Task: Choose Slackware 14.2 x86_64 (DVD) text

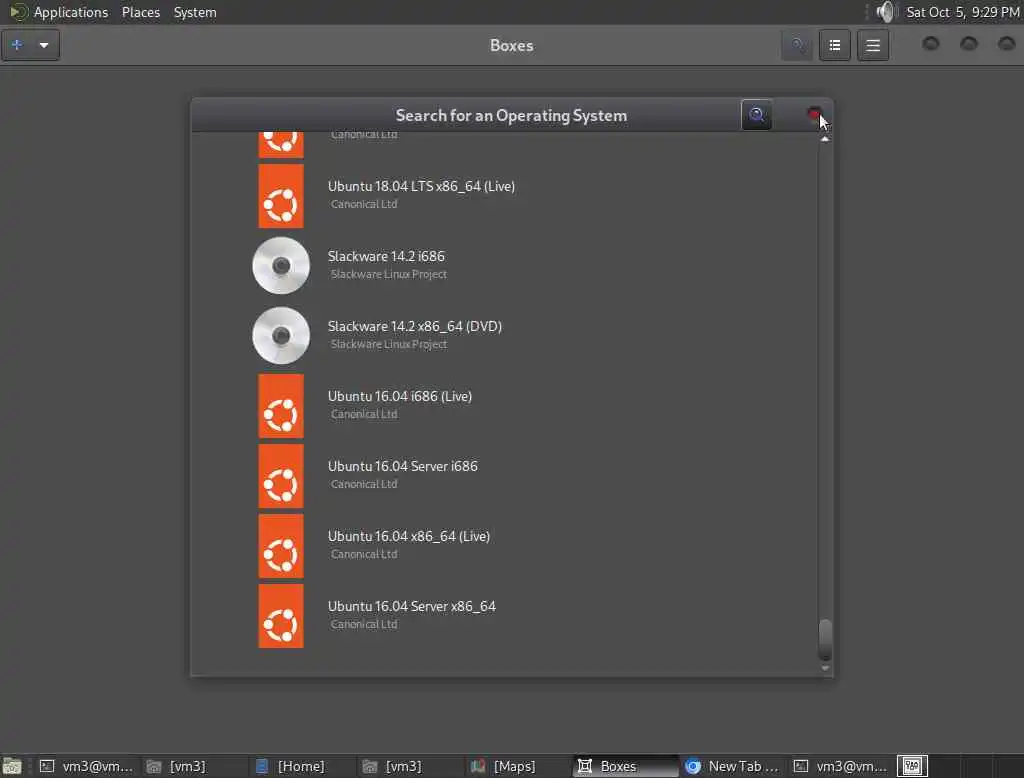Action: pyautogui.click(x=415, y=326)
